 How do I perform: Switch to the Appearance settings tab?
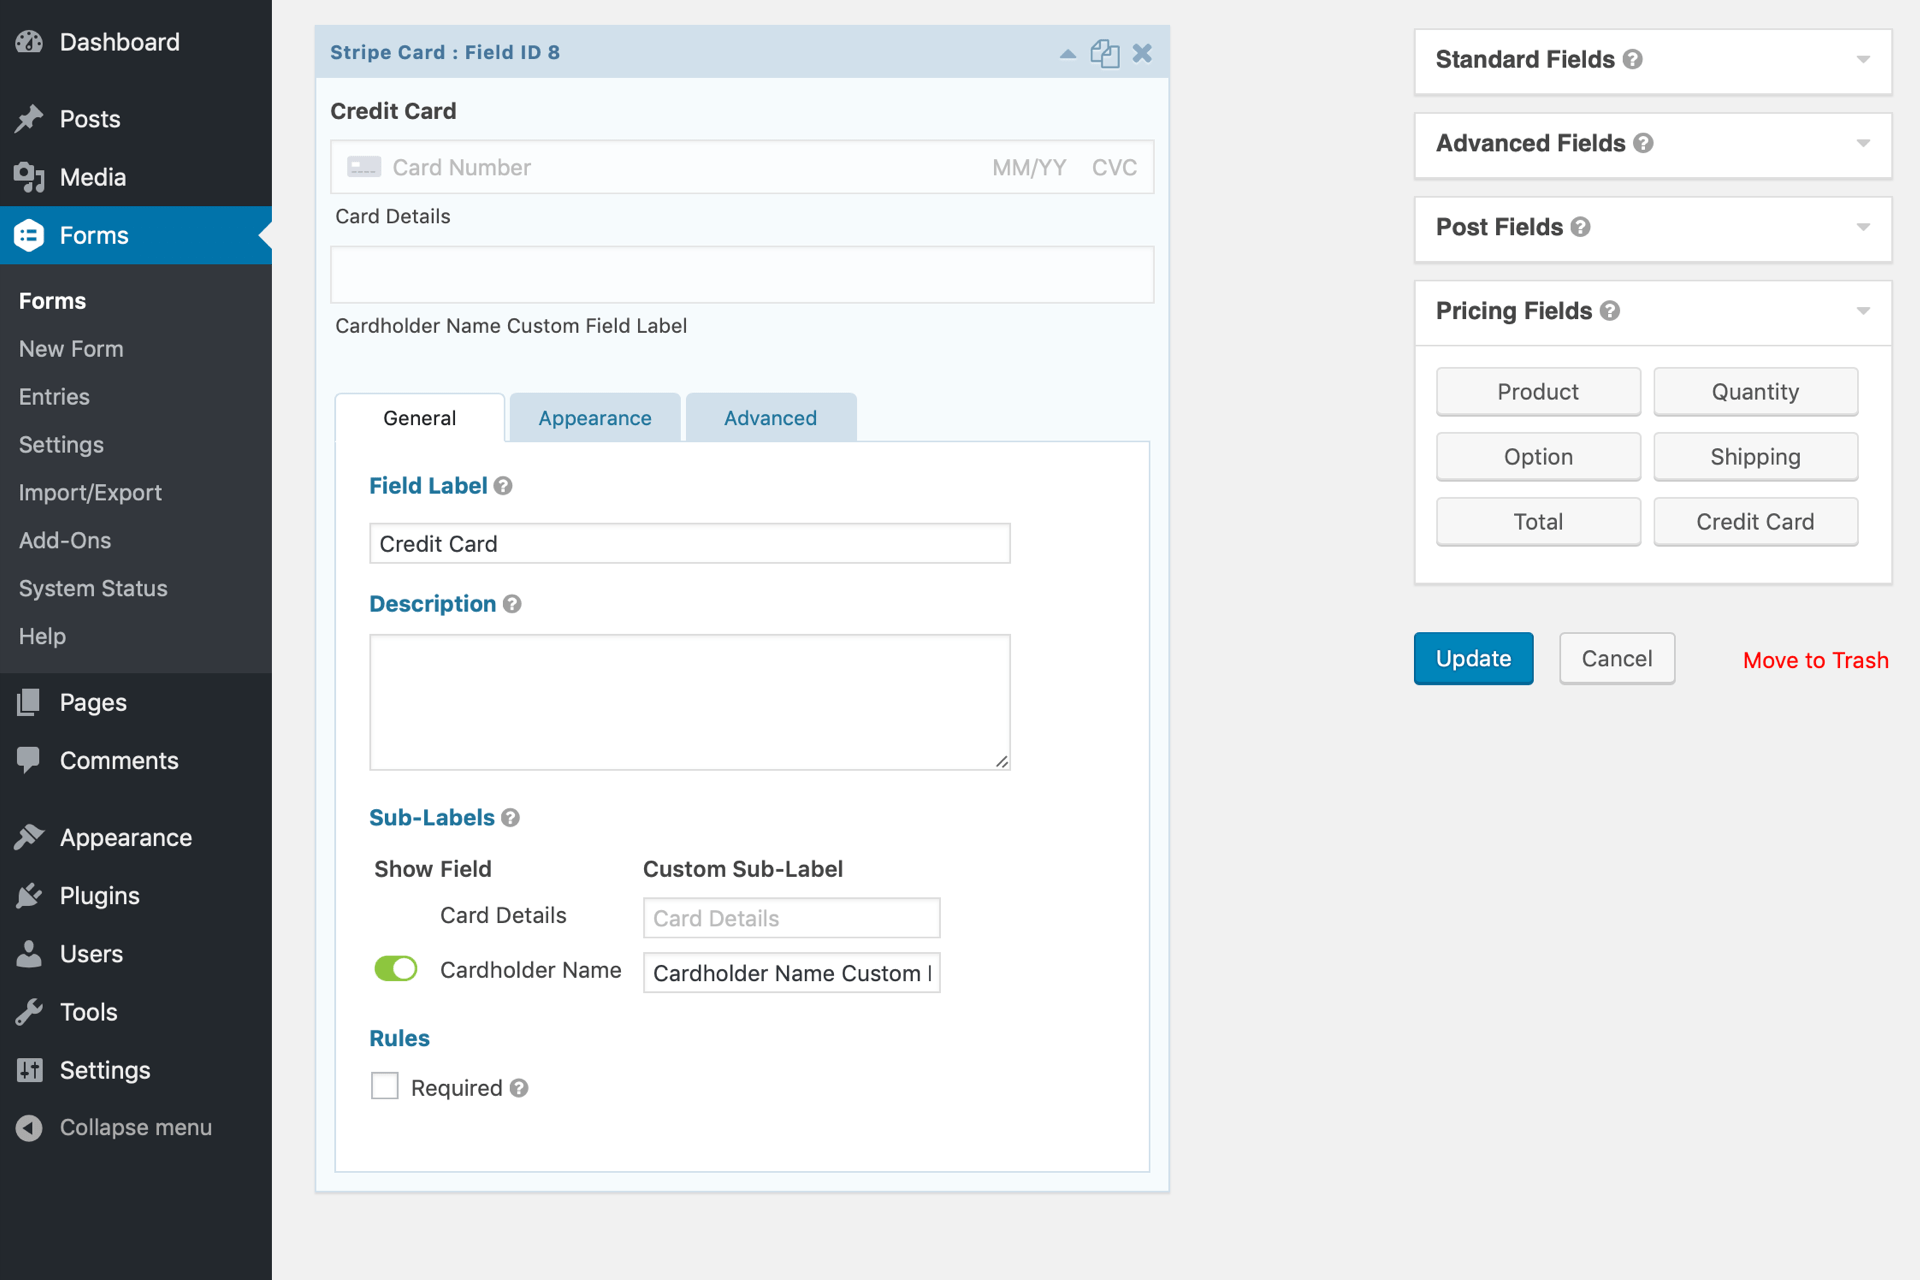(594, 418)
